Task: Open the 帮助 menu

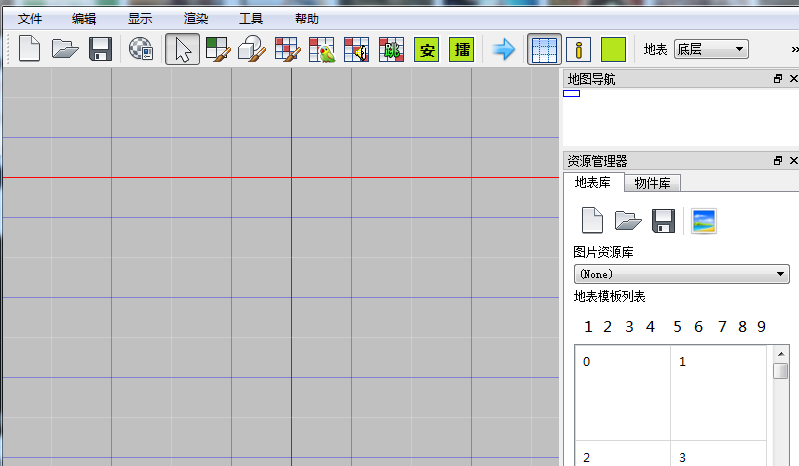Action: (x=307, y=19)
